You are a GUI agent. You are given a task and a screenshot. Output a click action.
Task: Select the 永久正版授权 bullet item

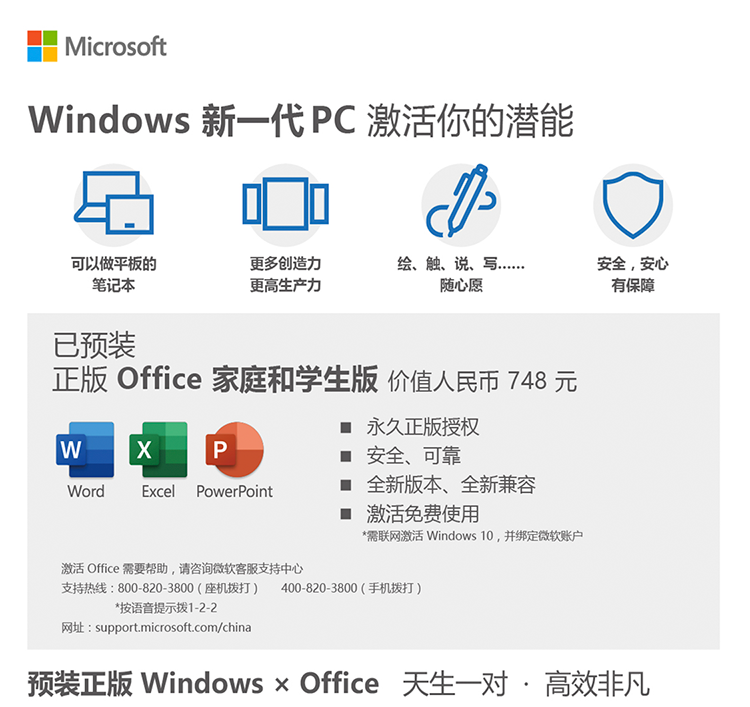point(410,427)
